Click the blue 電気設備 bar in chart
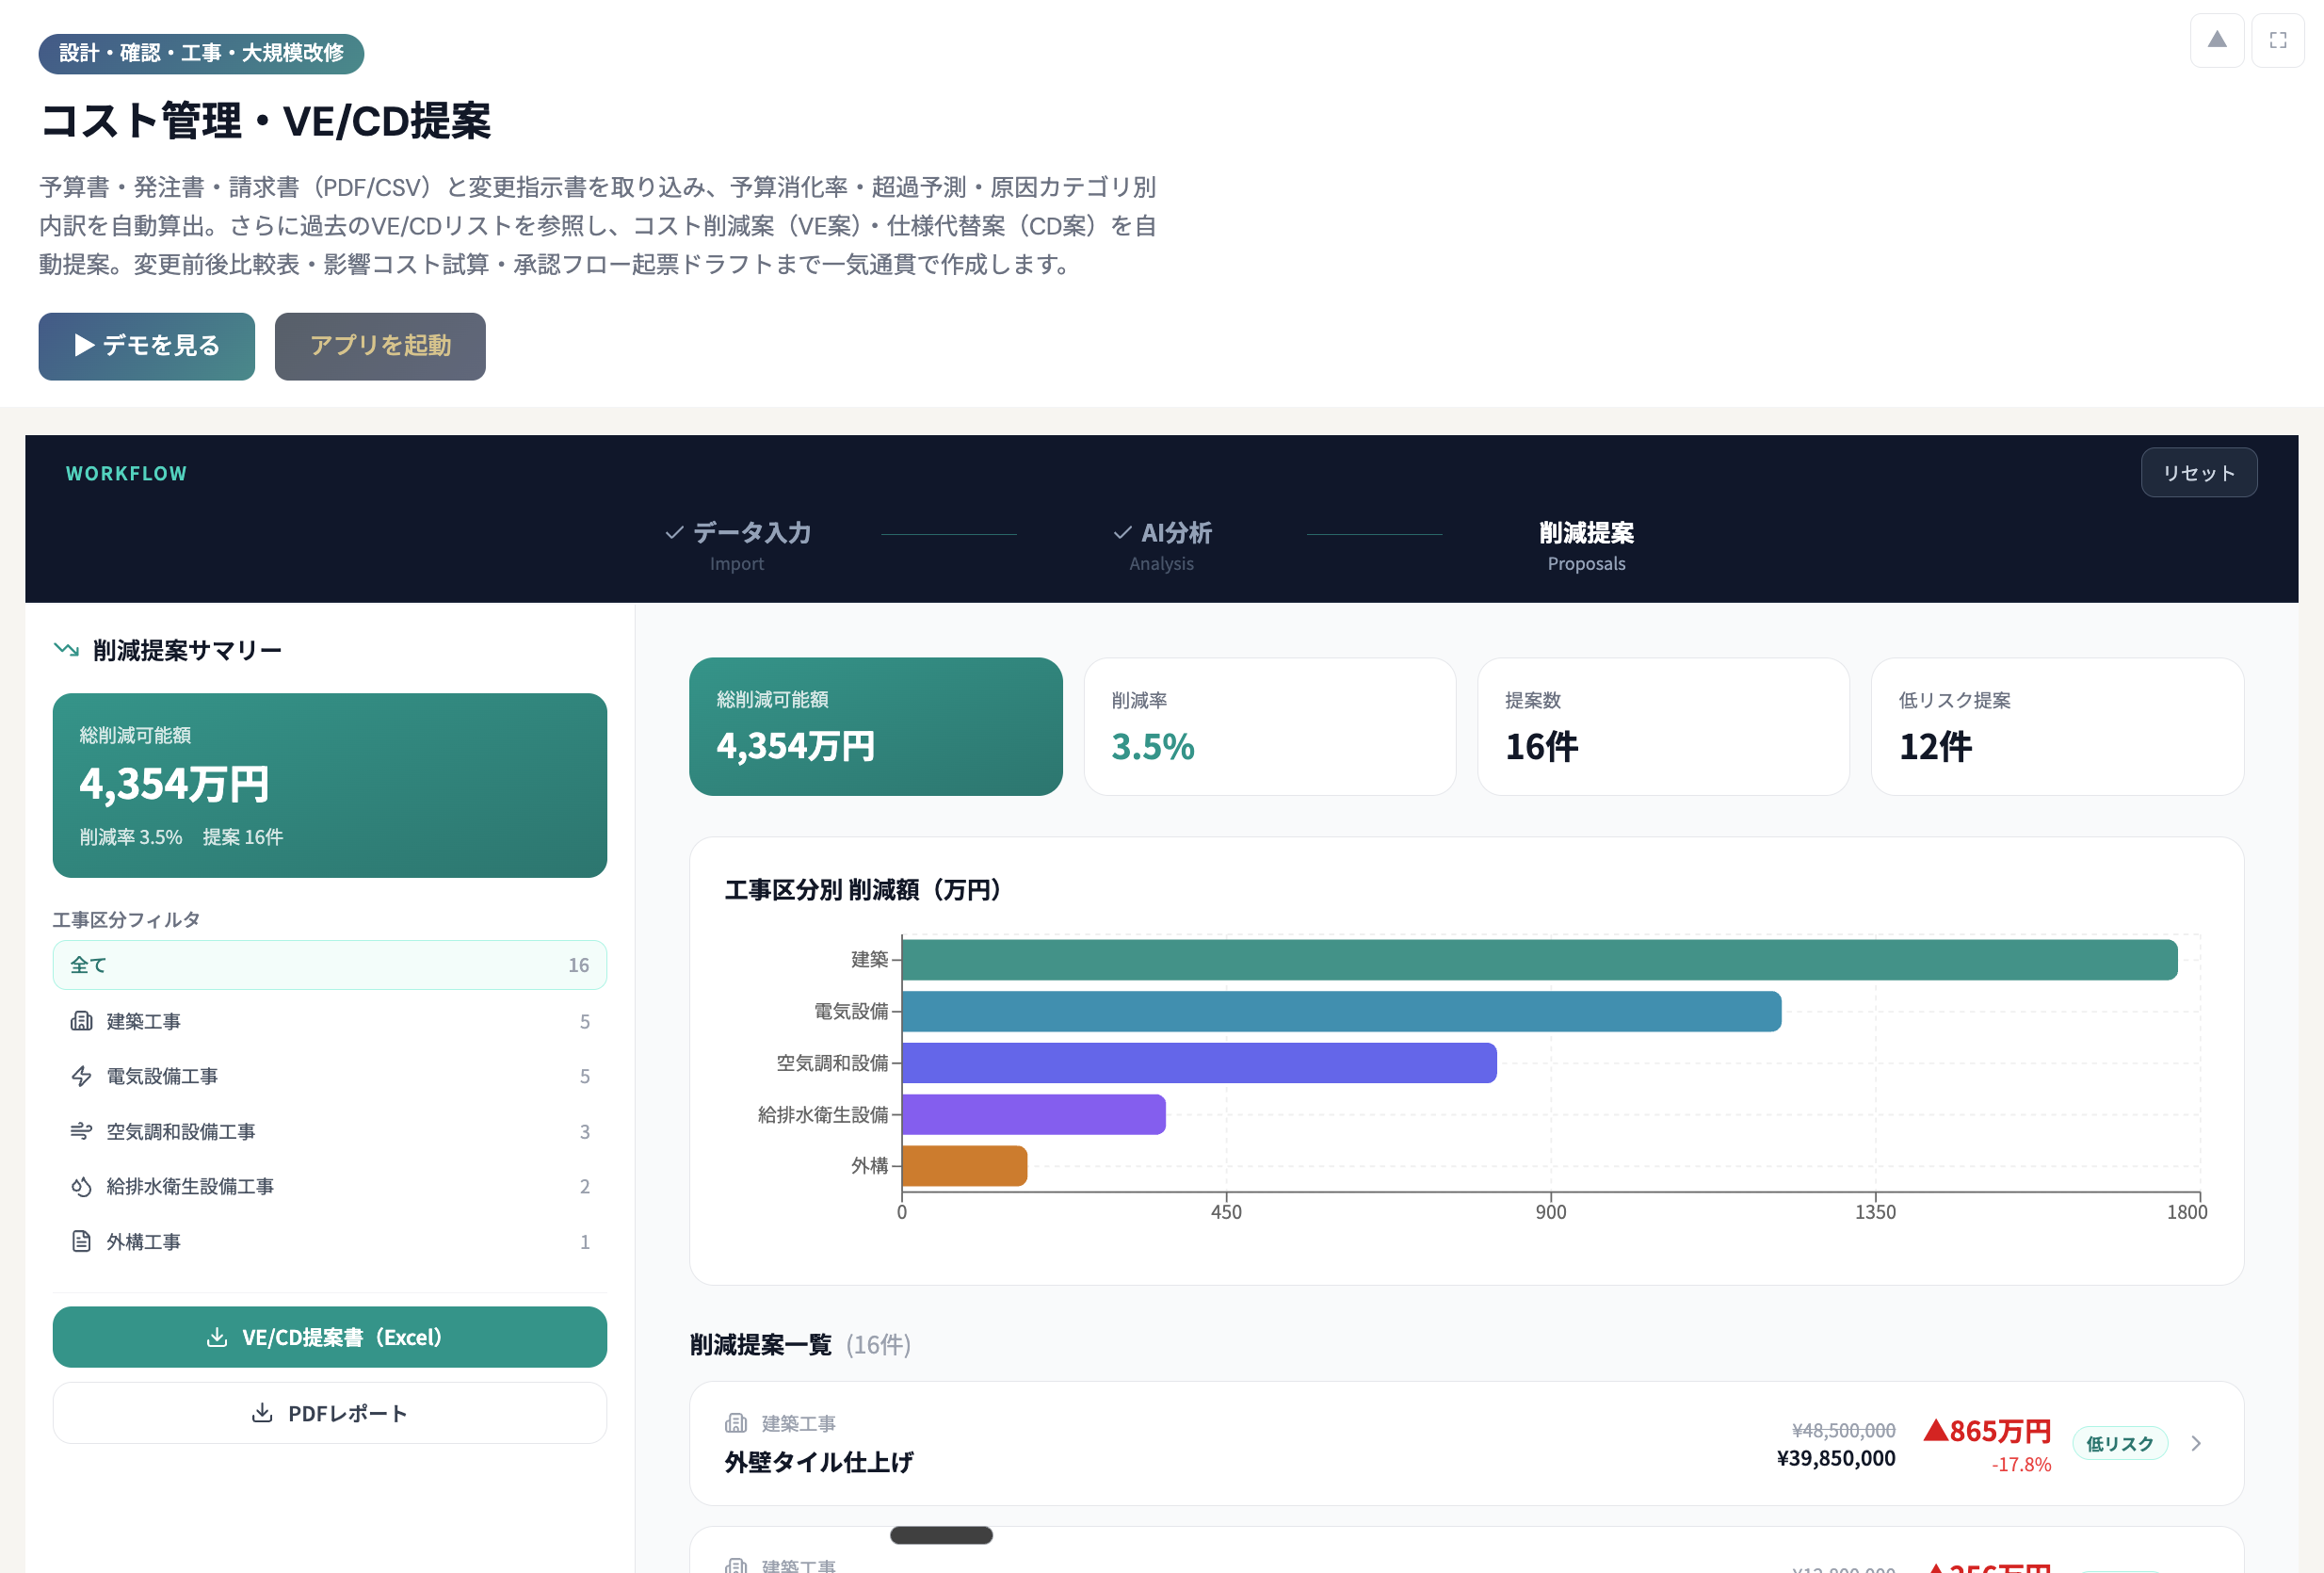The width and height of the screenshot is (2324, 1573). point(1342,1011)
